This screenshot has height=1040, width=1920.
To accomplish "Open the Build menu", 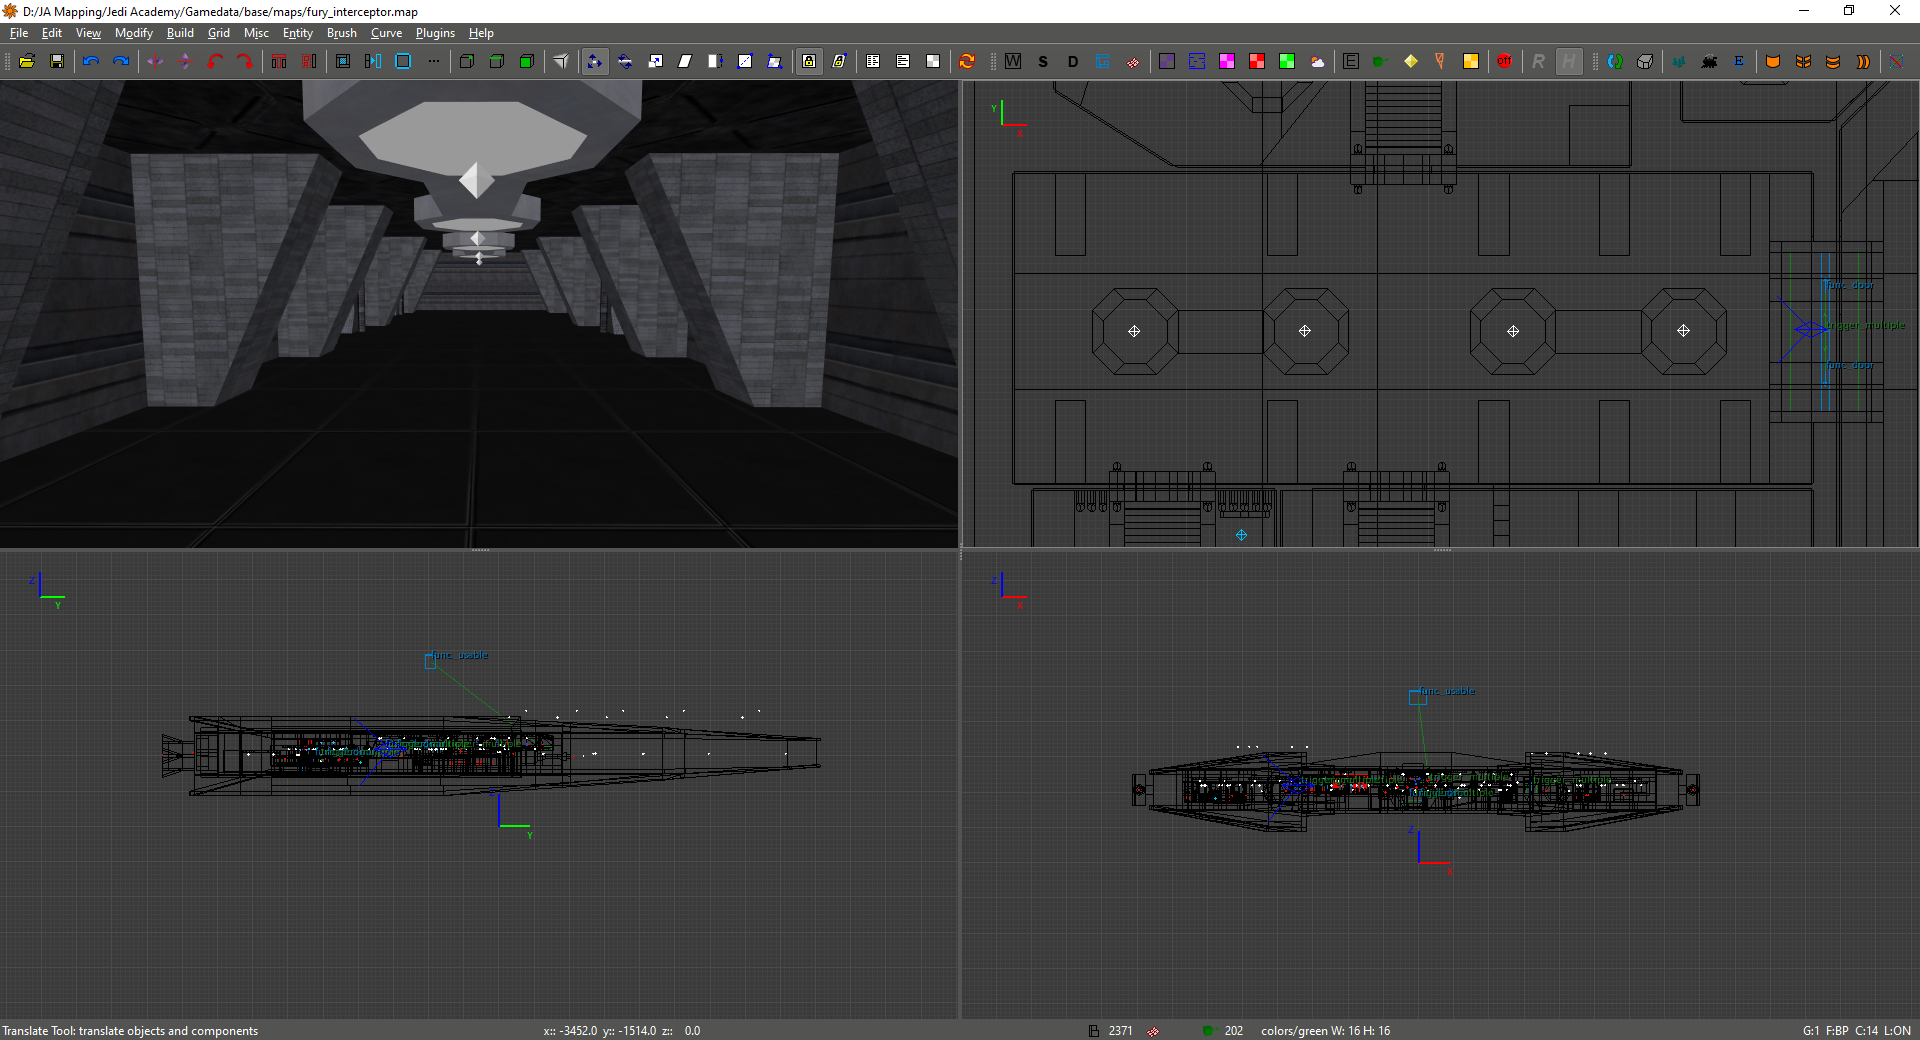I will click(180, 33).
